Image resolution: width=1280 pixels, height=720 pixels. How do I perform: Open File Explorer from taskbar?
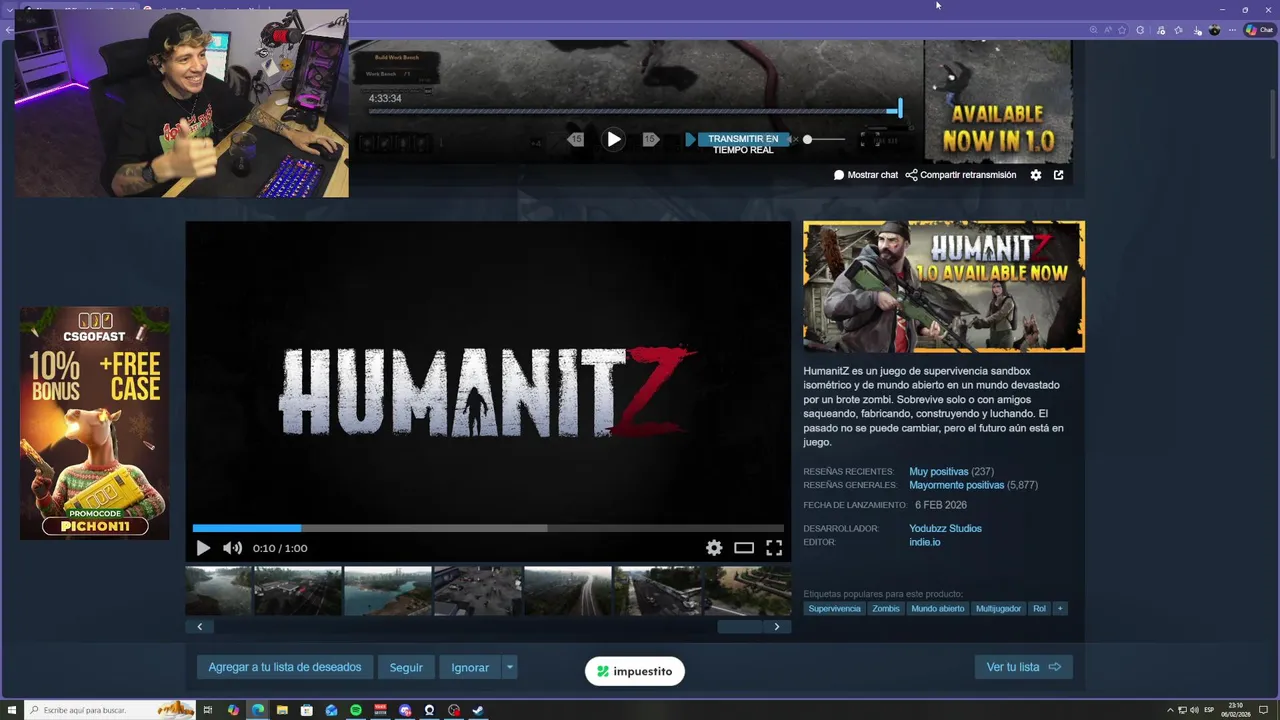[x=283, y=710]
